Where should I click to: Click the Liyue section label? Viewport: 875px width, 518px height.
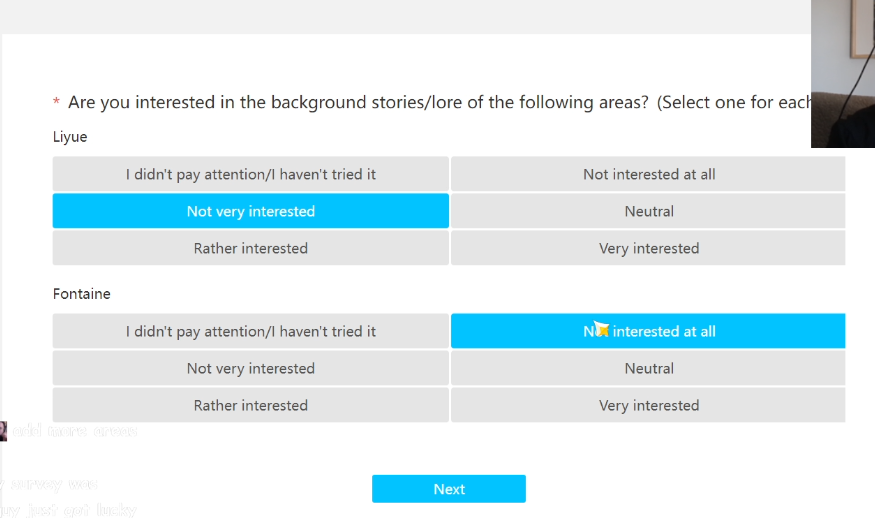(x=70, y=137)
